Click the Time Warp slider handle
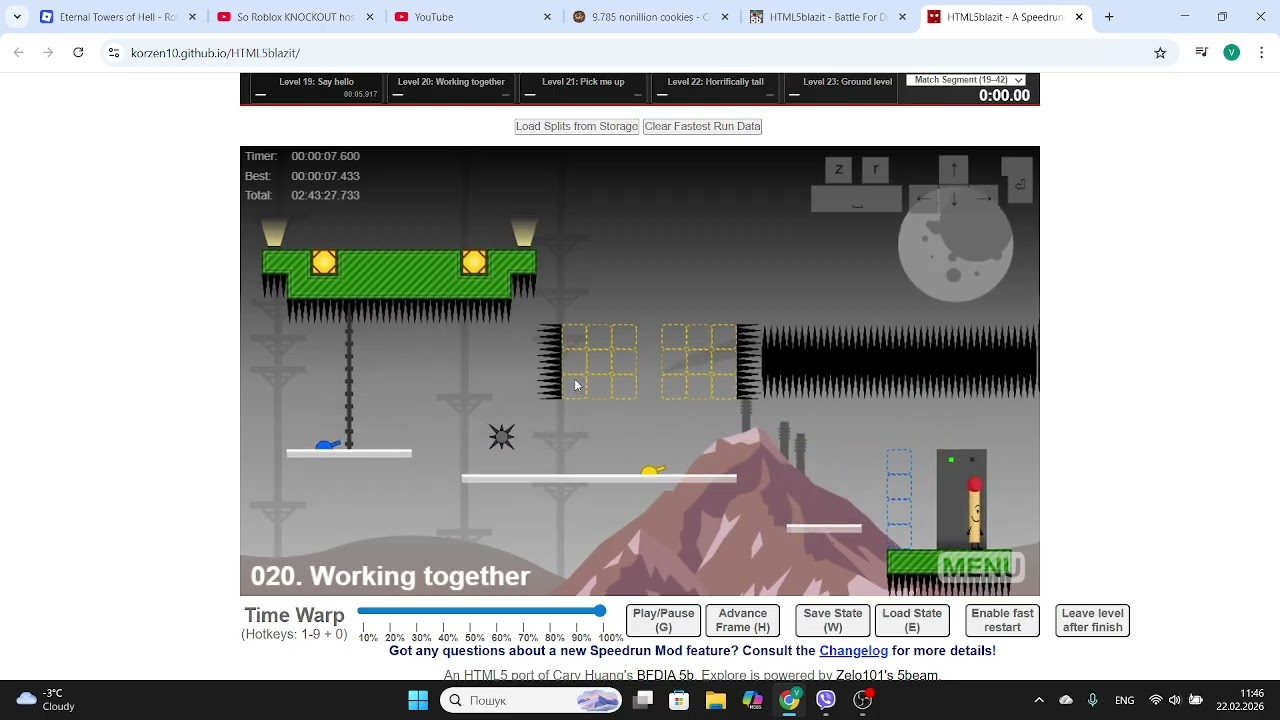Image resolution: width=1280 pixels, height=720 pixels. pos(600,611)
